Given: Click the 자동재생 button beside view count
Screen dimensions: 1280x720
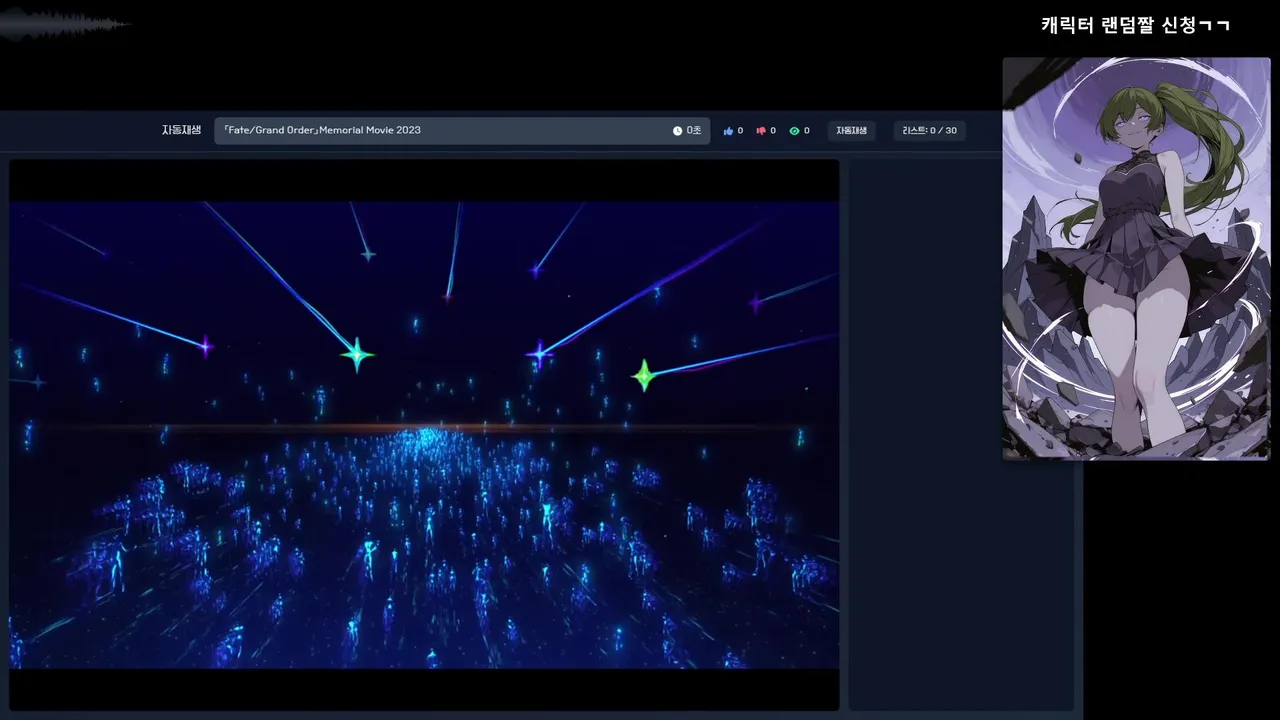Looking at the screenshot, I should 851,131.
